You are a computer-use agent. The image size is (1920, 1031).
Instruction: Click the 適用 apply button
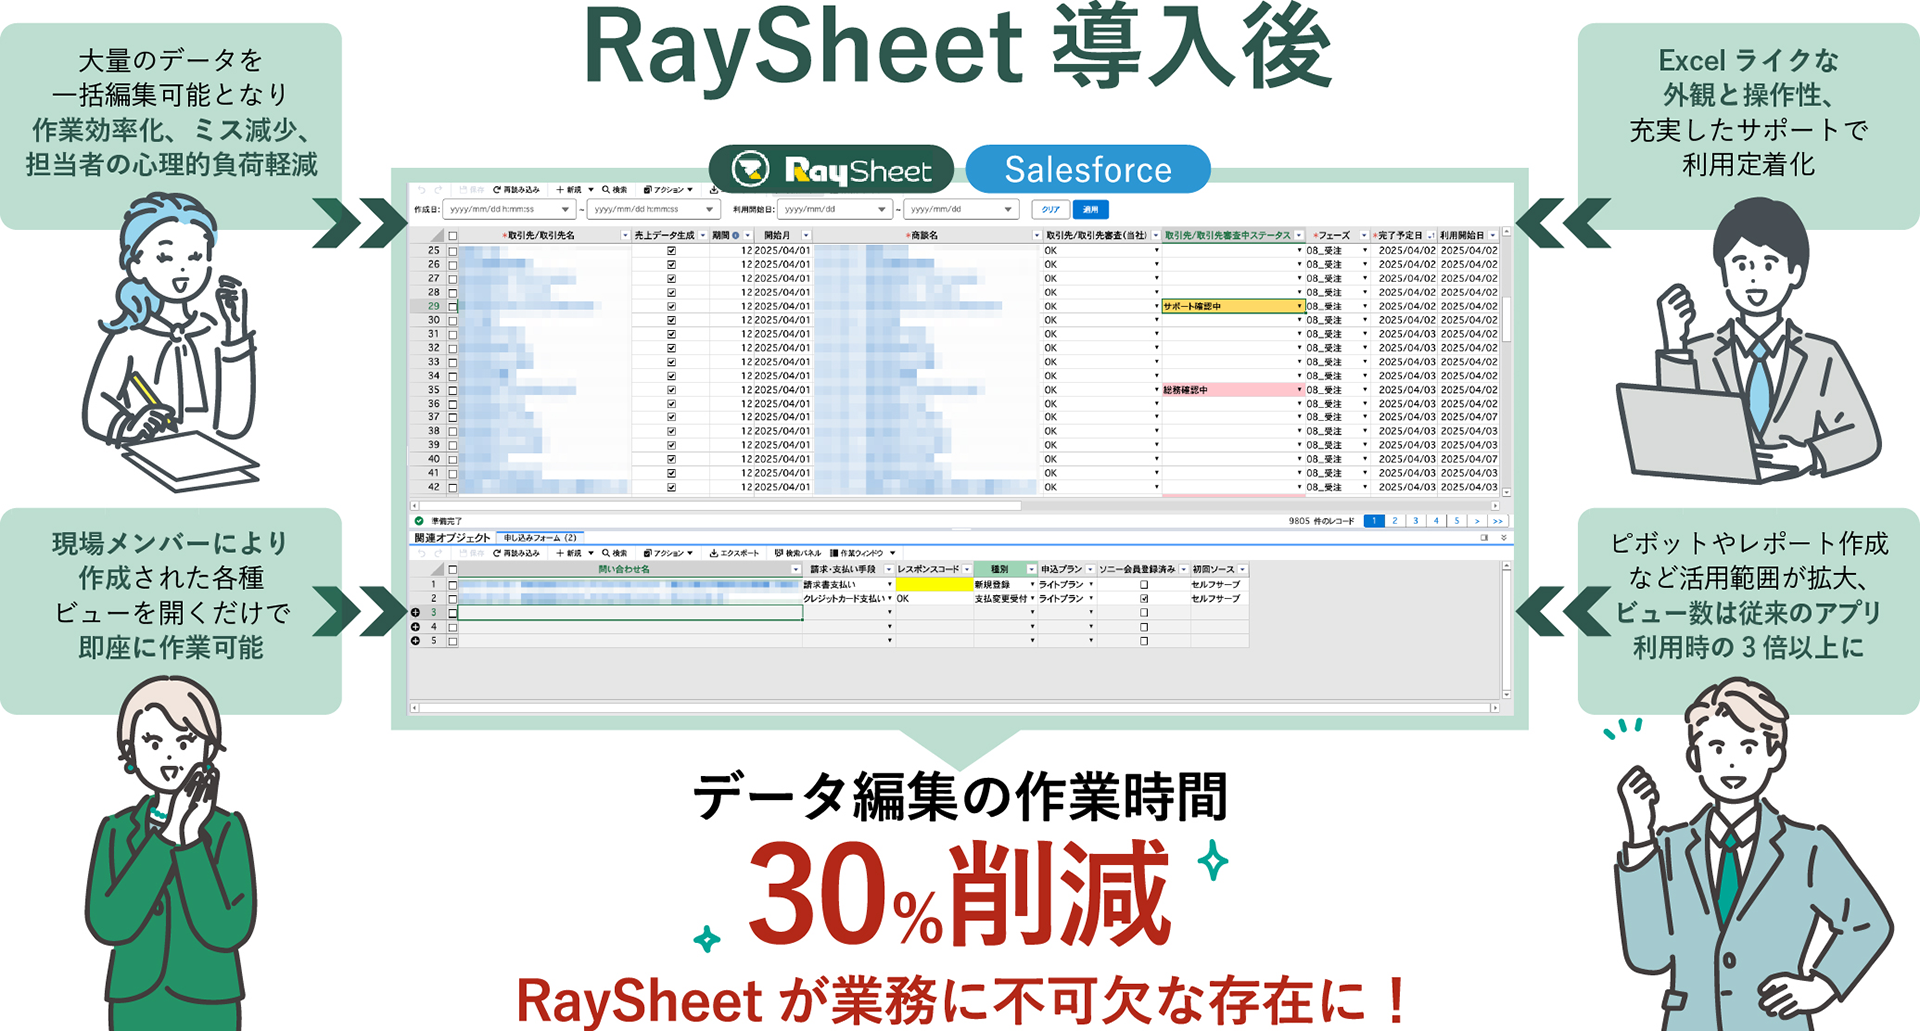coord(1090,210)
